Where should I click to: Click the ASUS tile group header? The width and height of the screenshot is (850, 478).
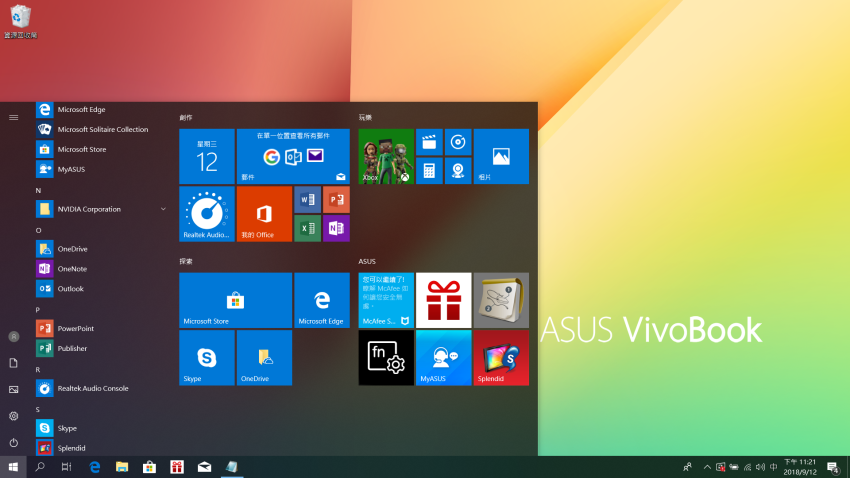tap(367, 261)
